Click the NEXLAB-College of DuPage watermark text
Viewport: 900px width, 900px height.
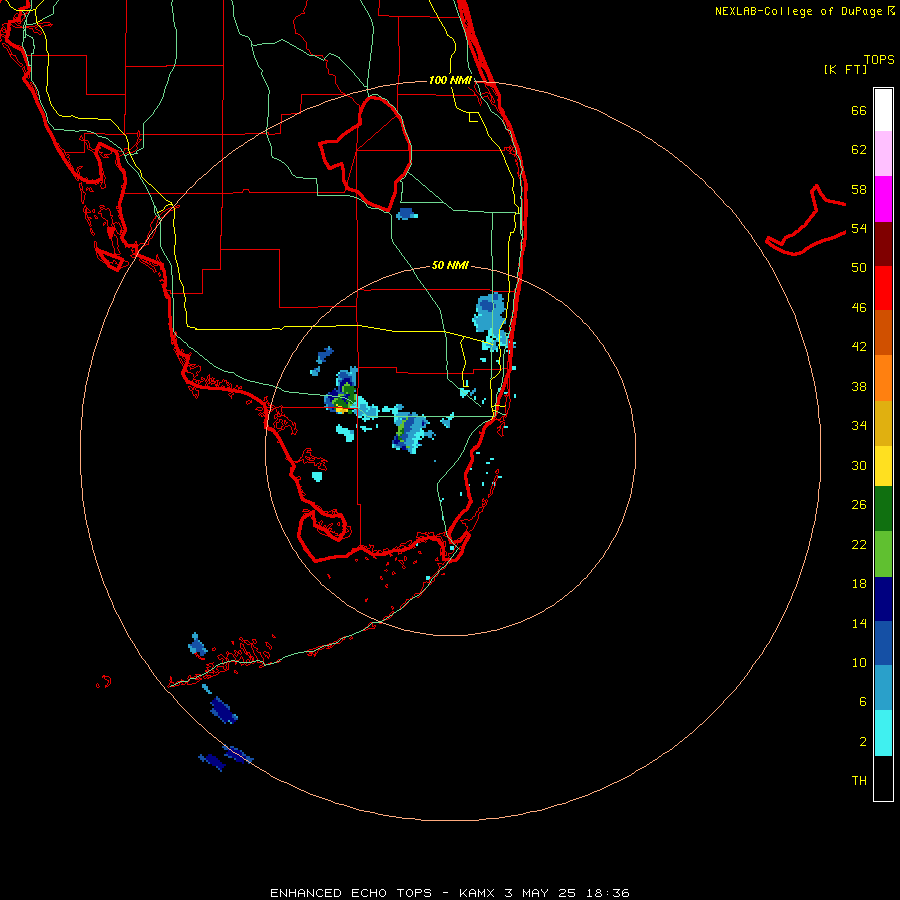pyautogui.click(x=804, y=11)
